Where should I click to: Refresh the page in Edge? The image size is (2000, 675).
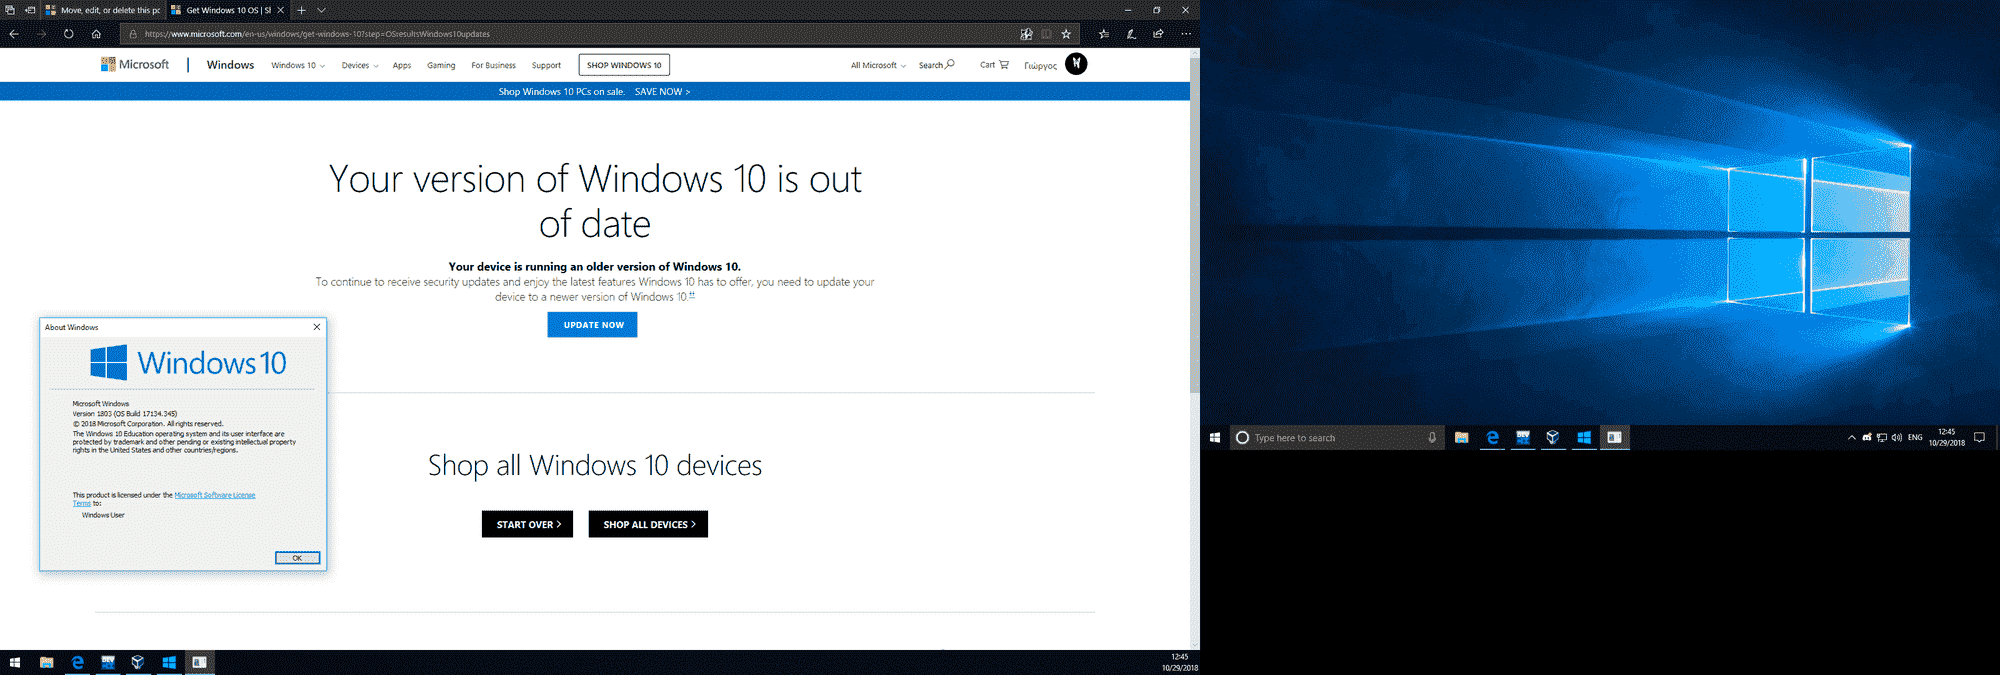coord(68,34)
